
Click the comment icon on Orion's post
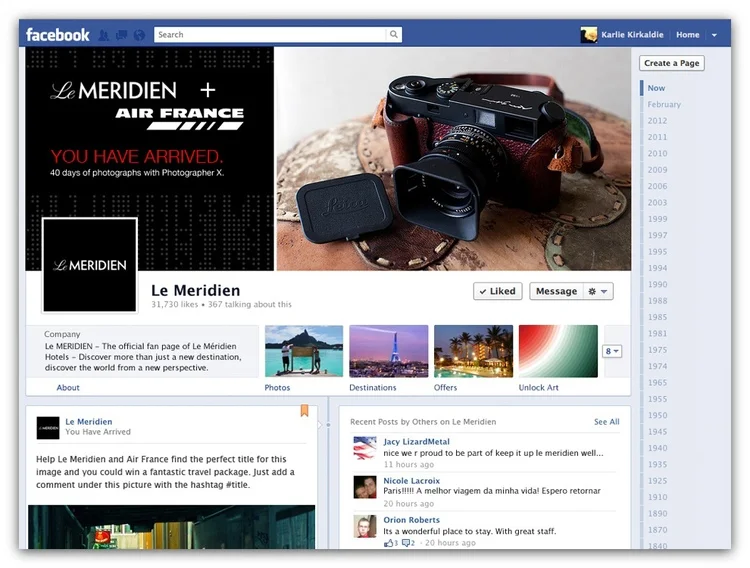[x=406, y=543]
